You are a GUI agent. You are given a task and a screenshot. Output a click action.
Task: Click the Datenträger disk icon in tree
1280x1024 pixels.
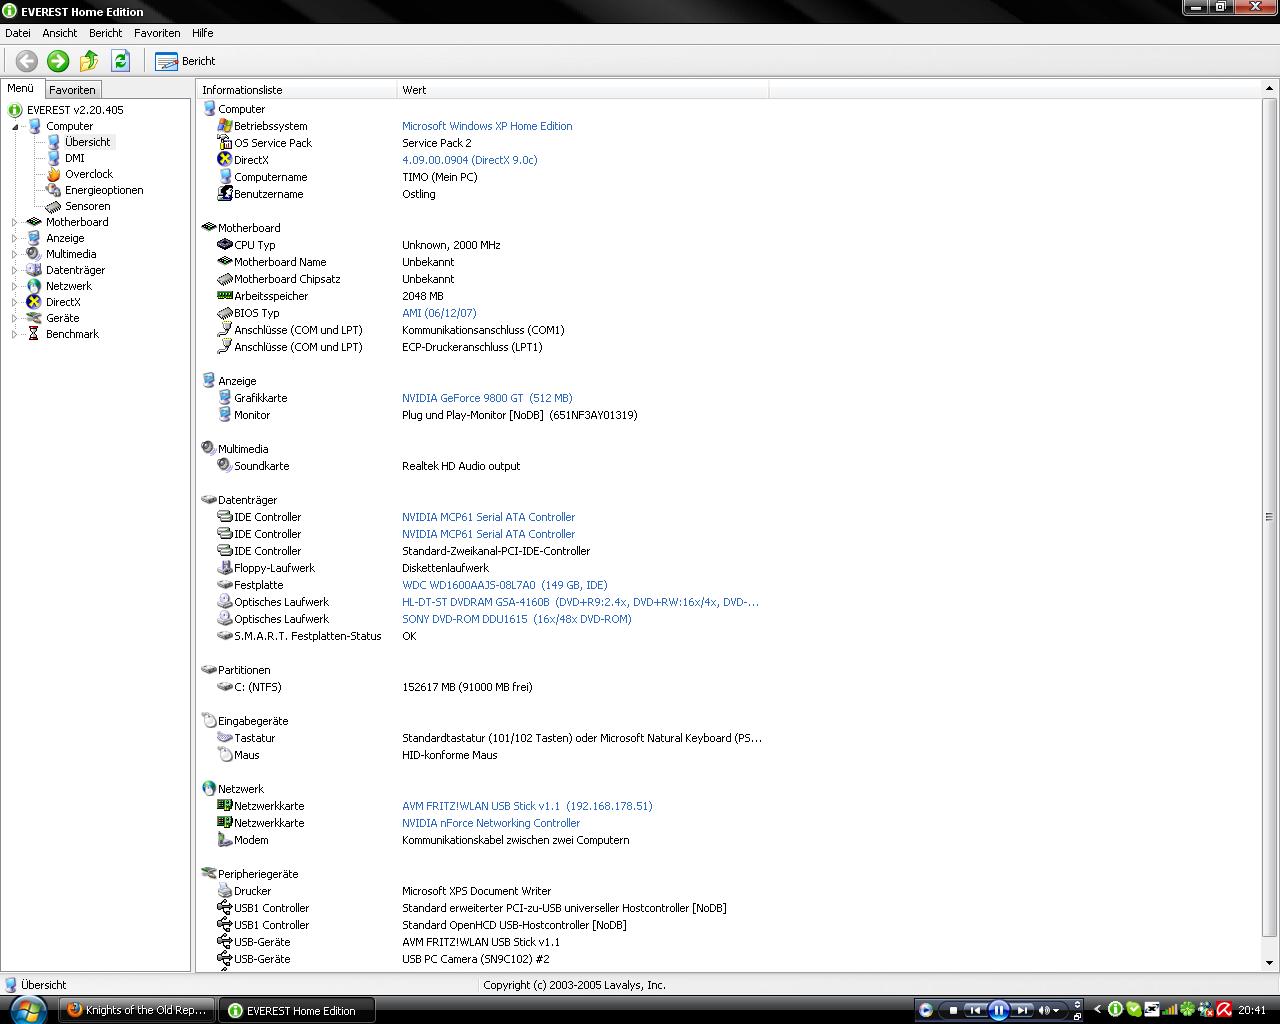click(34, 270)
